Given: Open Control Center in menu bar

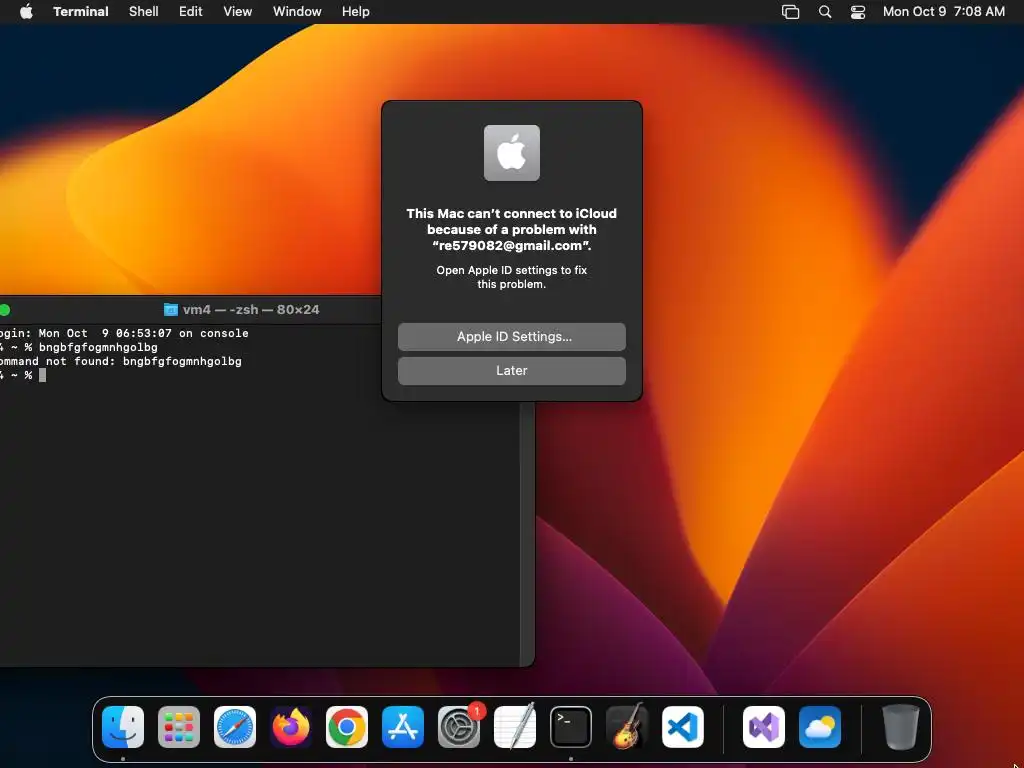Looking at the screenshot, I should click(x=857, y=12).
